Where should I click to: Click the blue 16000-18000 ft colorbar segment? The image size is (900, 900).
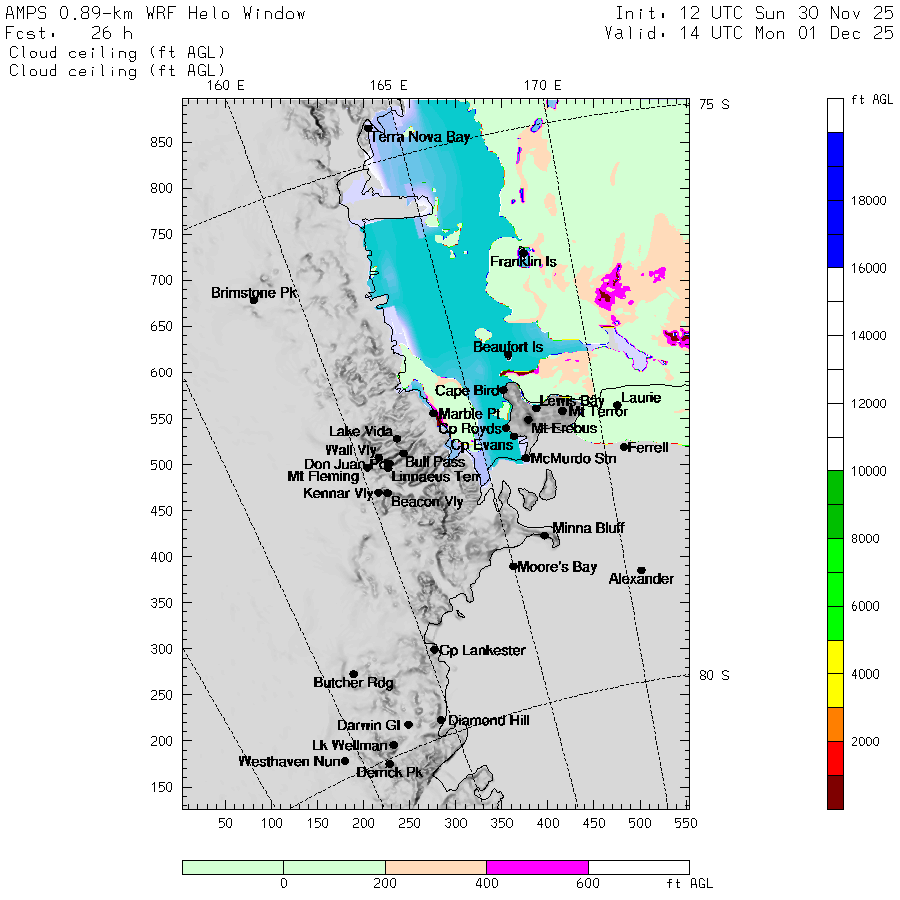pos(835,234)
